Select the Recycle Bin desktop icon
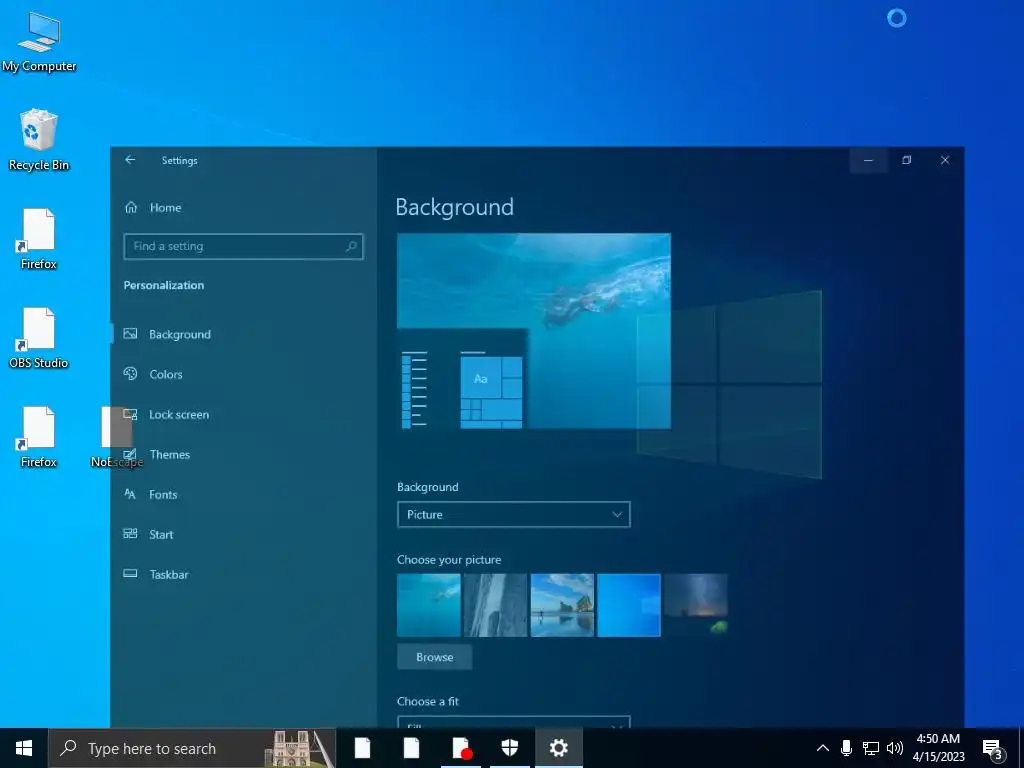The width and height of the screenshot is (1024, 768). pyautogui.click(x=39, y=140)
